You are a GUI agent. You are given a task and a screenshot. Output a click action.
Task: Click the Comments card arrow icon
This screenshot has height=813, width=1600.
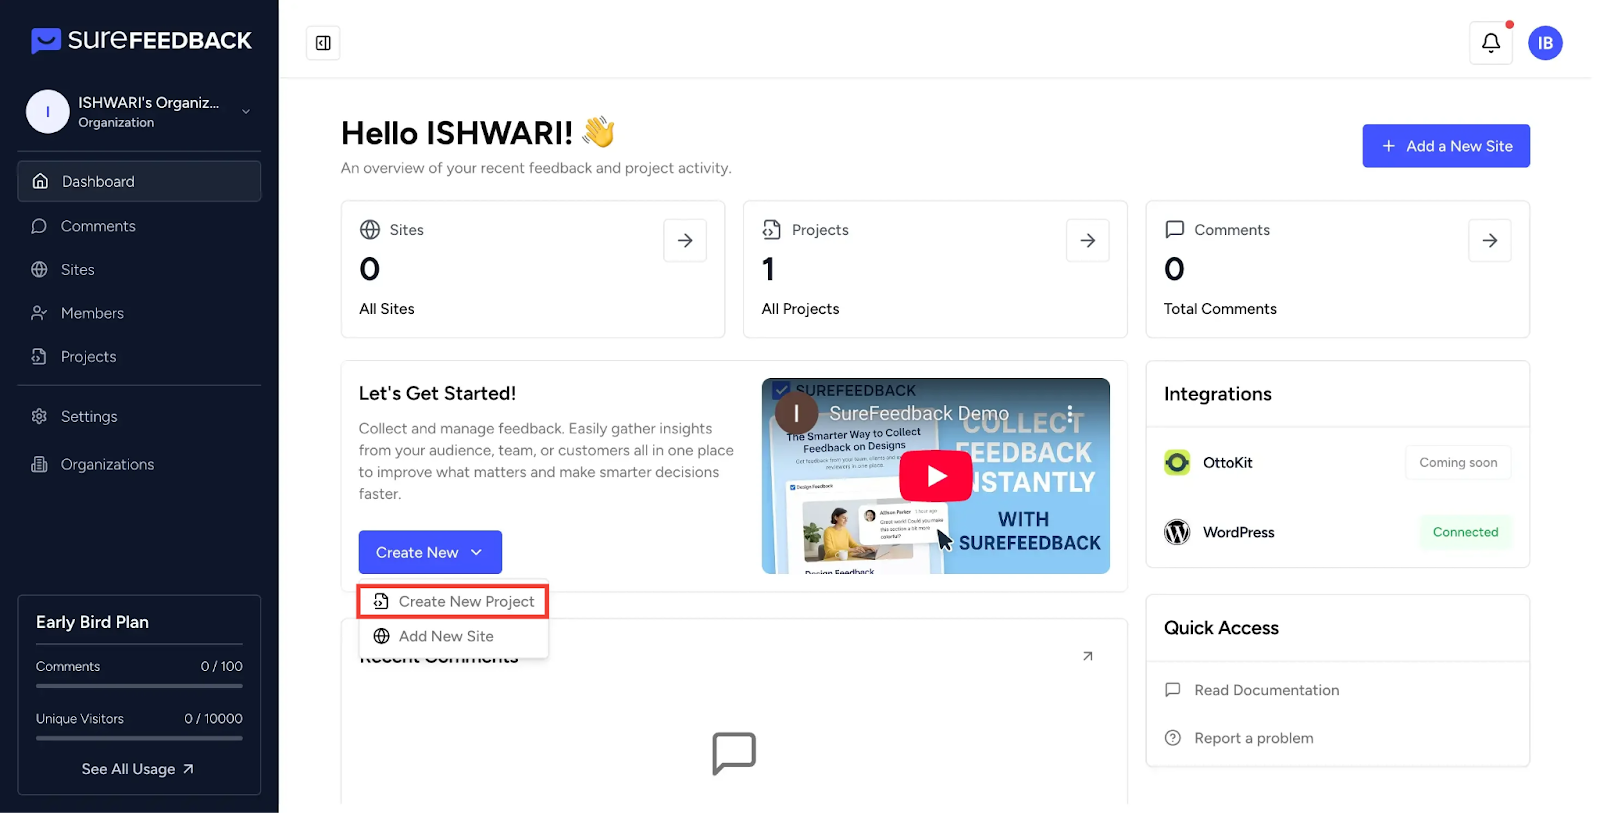pos(1489,240)
